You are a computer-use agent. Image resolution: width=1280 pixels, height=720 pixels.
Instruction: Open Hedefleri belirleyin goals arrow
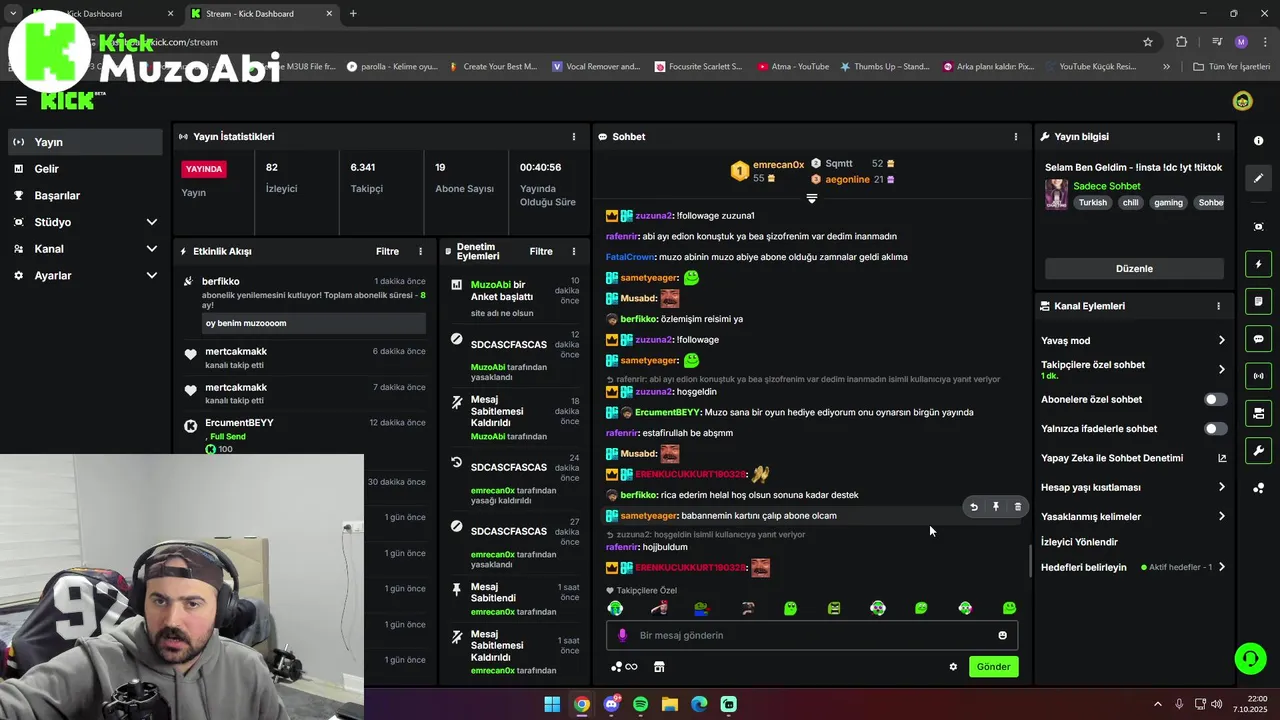tap(1221, 567)
